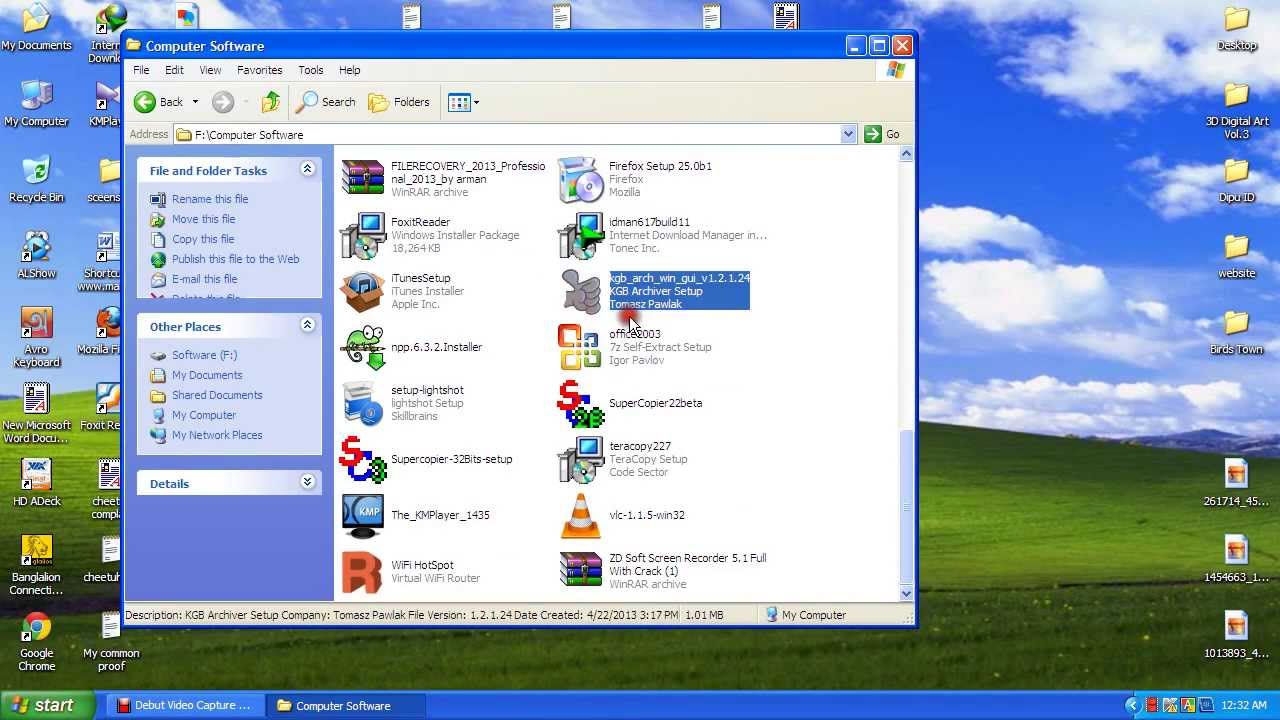This screenshot has width=1280, height=720.
Task: Expand the address bar dropdown
Action: [848, 134]
